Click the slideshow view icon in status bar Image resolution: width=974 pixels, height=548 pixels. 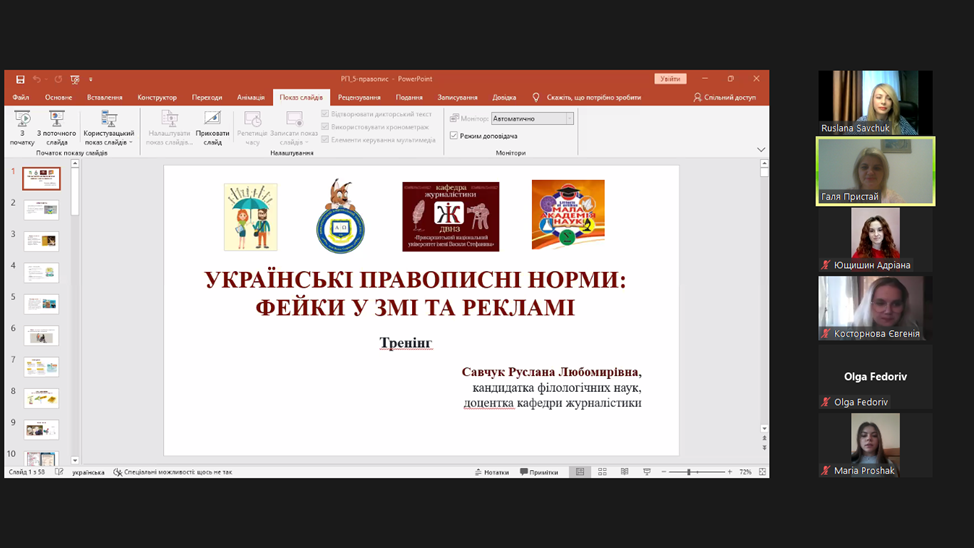coord(646,472)
